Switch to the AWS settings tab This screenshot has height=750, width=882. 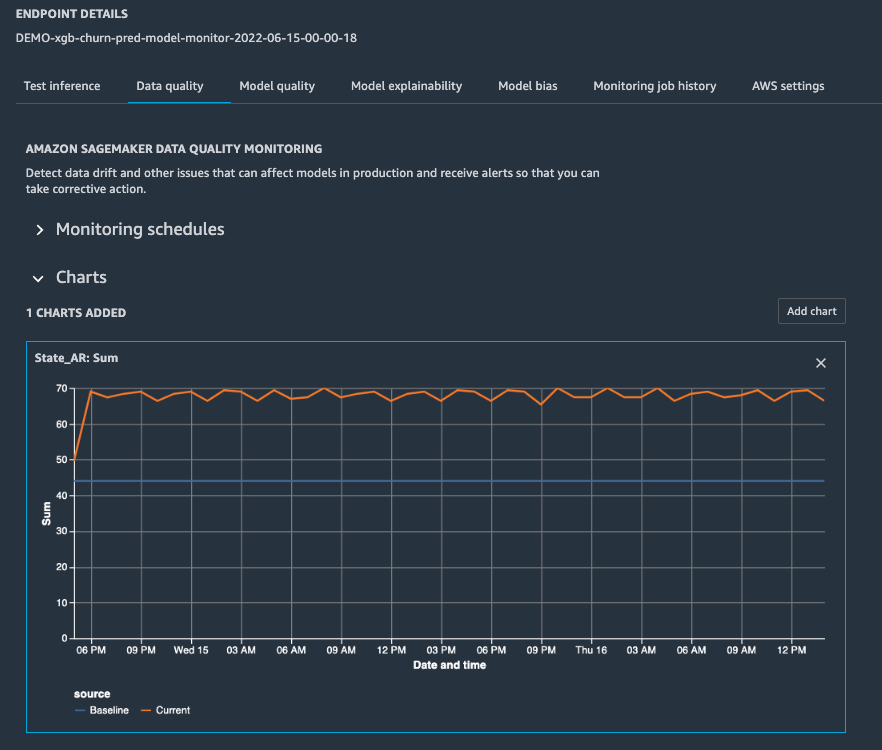788,86
